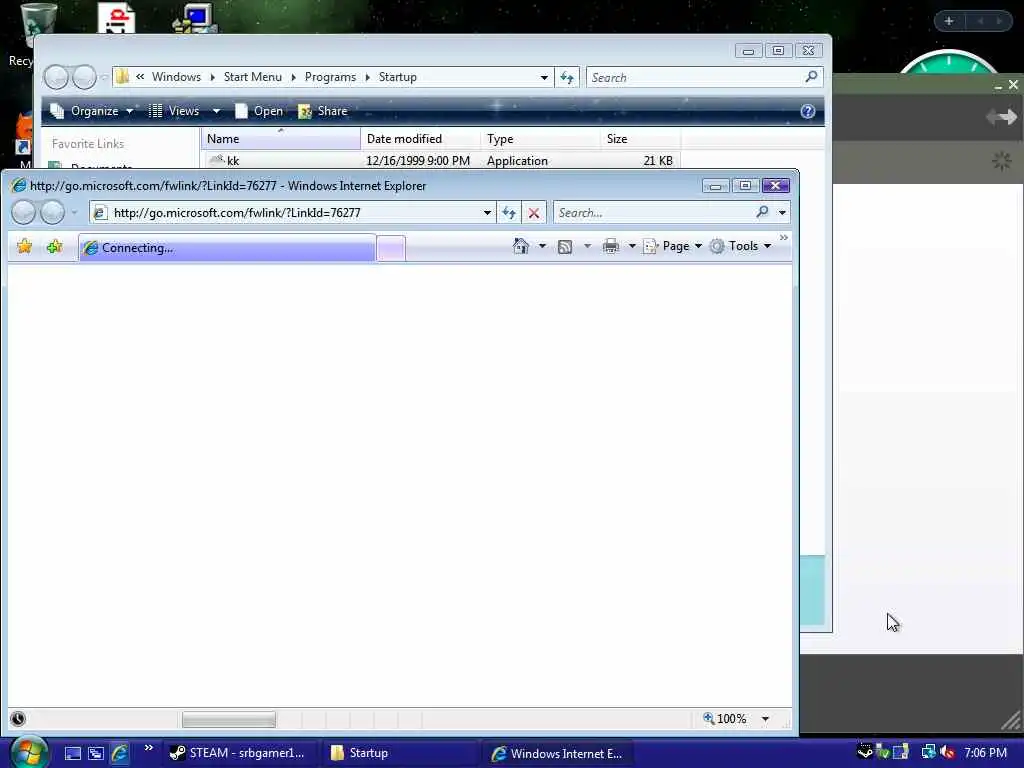Open Explorer Help question mark icon
This screenshot has height=768, width=1024.
coord(808,111)
